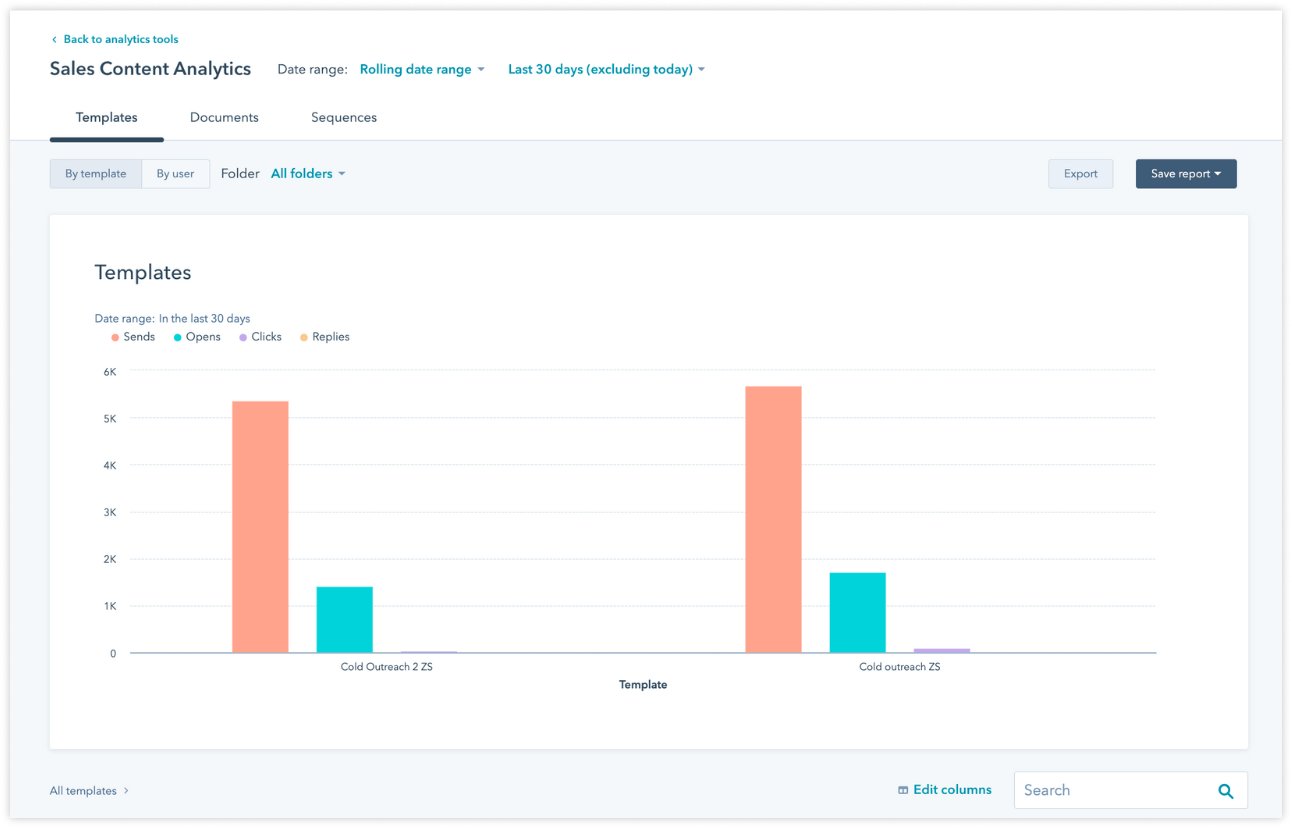Switch to the Documents tab
This screenshot has height=828, width=1292.
pos(224,117)
